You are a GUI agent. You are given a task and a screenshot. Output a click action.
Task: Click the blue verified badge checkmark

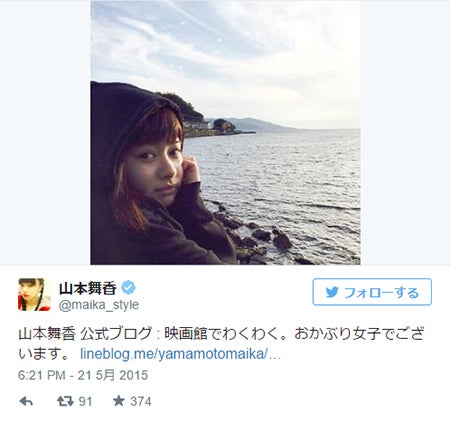click(128, 288)
